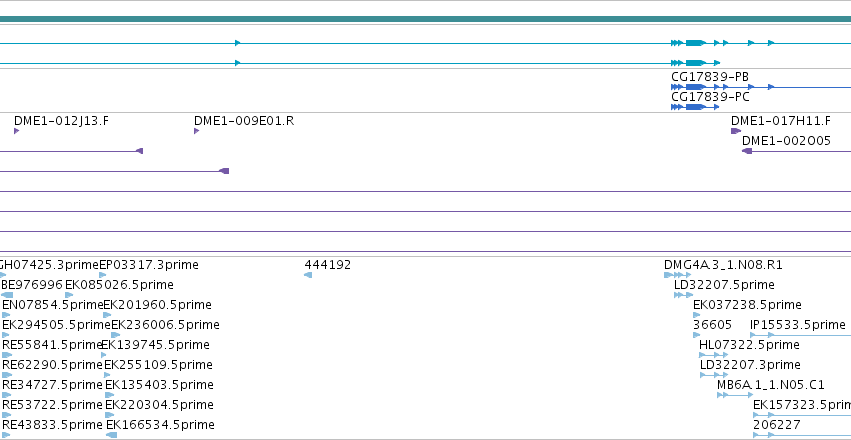Click the blue exon glyph under CG17839-PC

(x=695, y=107)
